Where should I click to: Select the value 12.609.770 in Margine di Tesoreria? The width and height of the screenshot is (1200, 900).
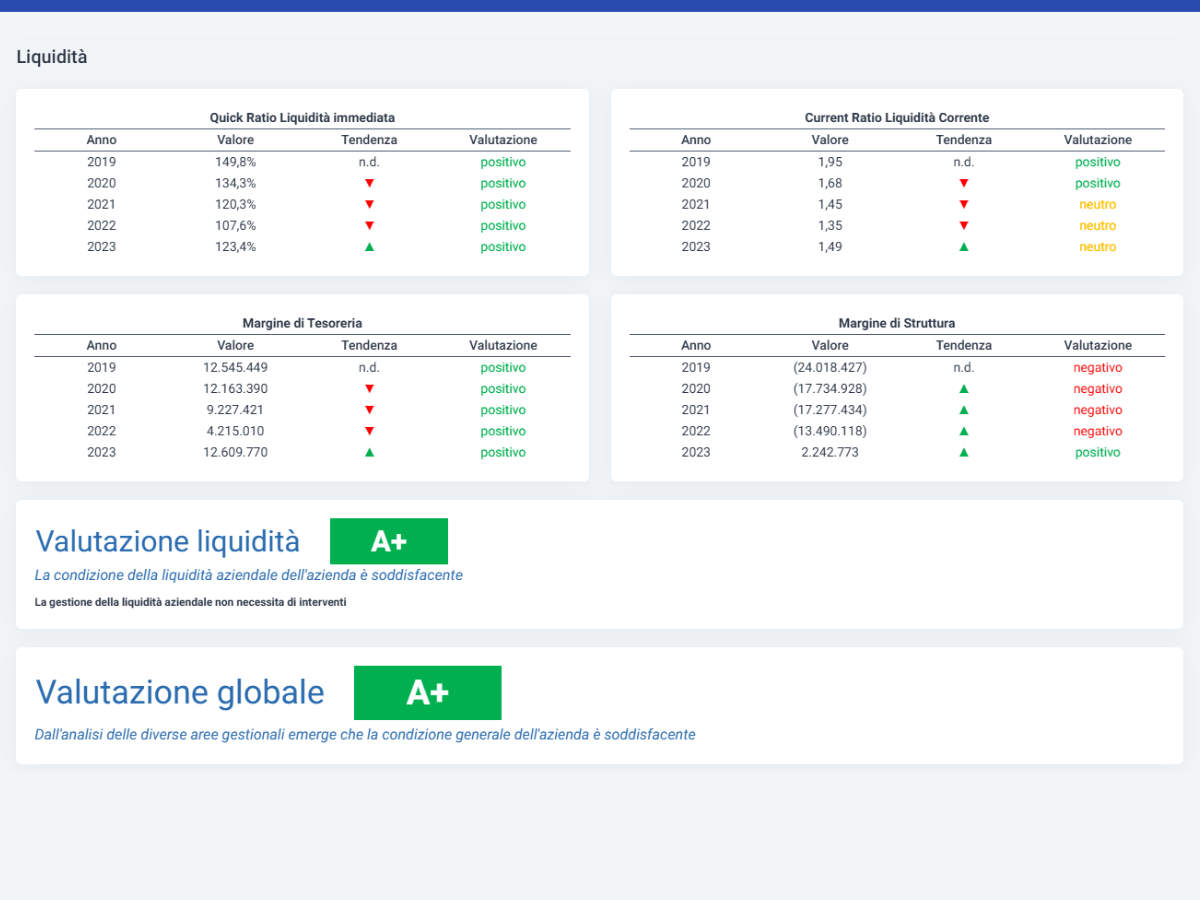235,452
